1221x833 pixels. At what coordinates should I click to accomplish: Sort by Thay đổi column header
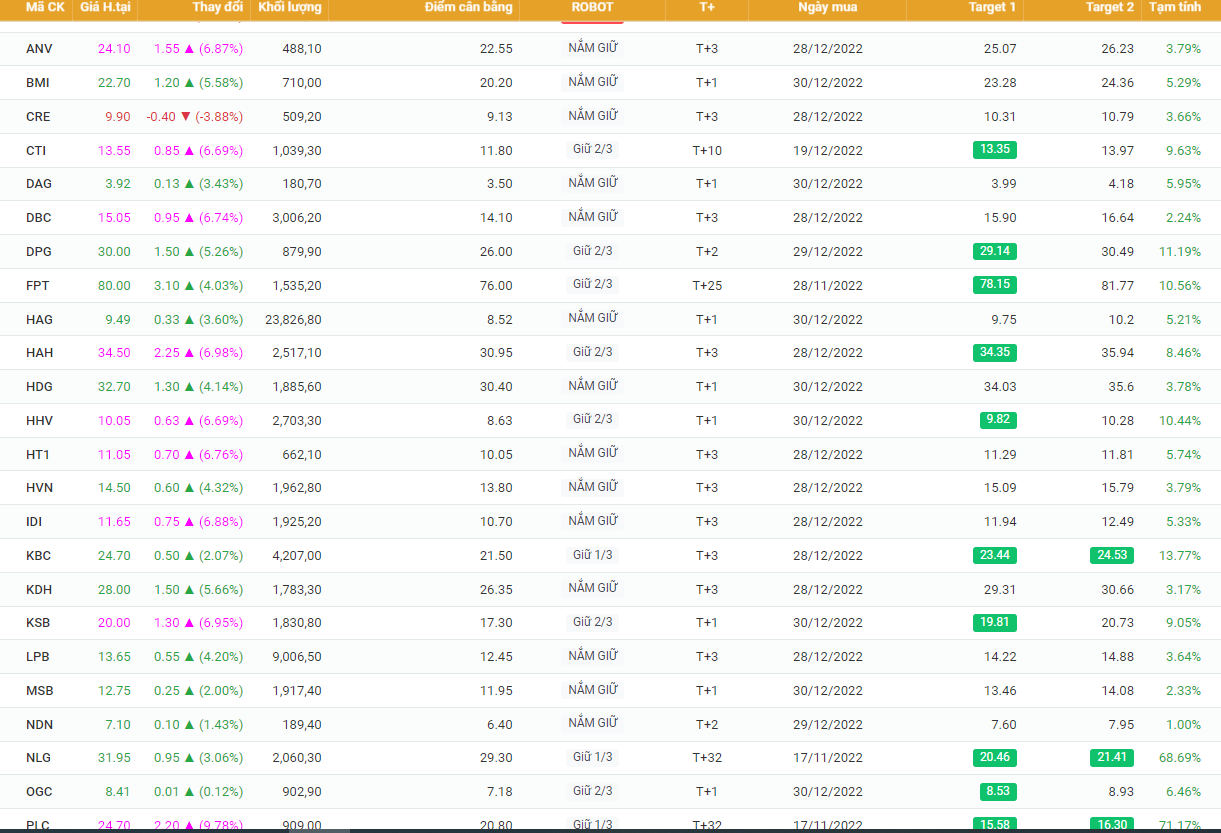pos(217,7)
